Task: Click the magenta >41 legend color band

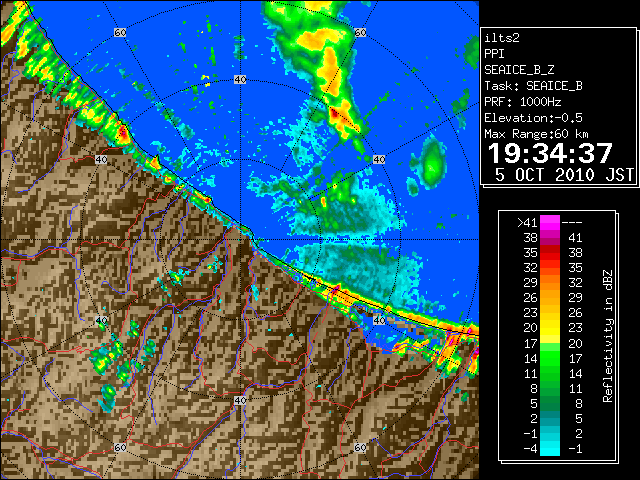Action: (550, 222)
